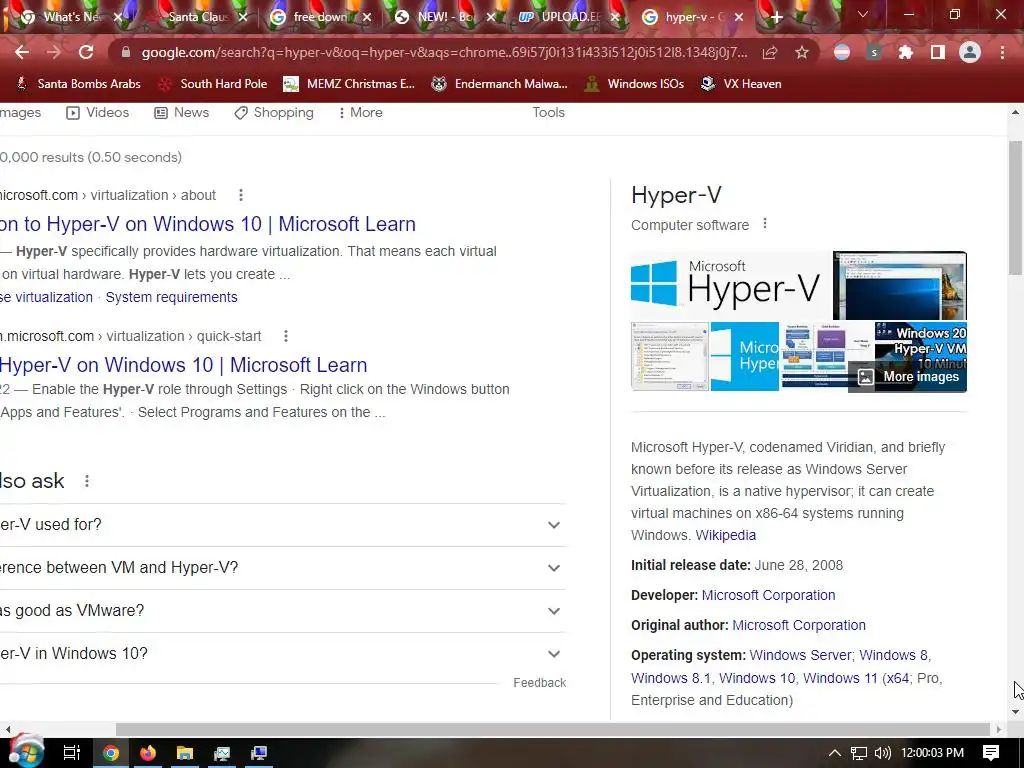Click the taskbar clock 12:00:03 PM

click(x=932, y=753)
